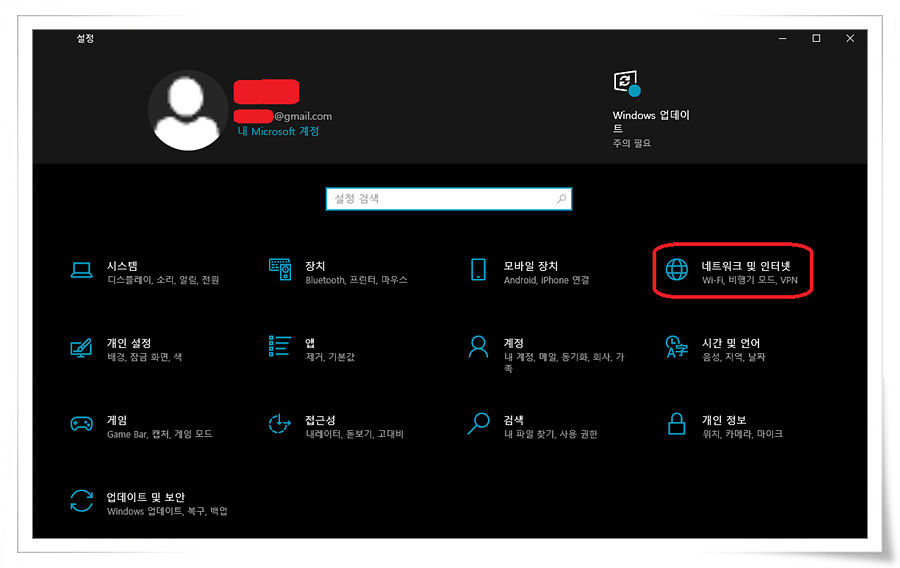Open the 내 Microsoft 계정 link
The height and width of the screenshot is (568, 900).
tap(278, 131)
